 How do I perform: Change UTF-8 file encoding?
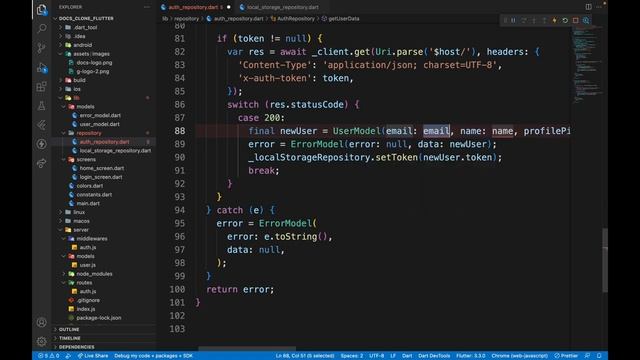point(376,356)
